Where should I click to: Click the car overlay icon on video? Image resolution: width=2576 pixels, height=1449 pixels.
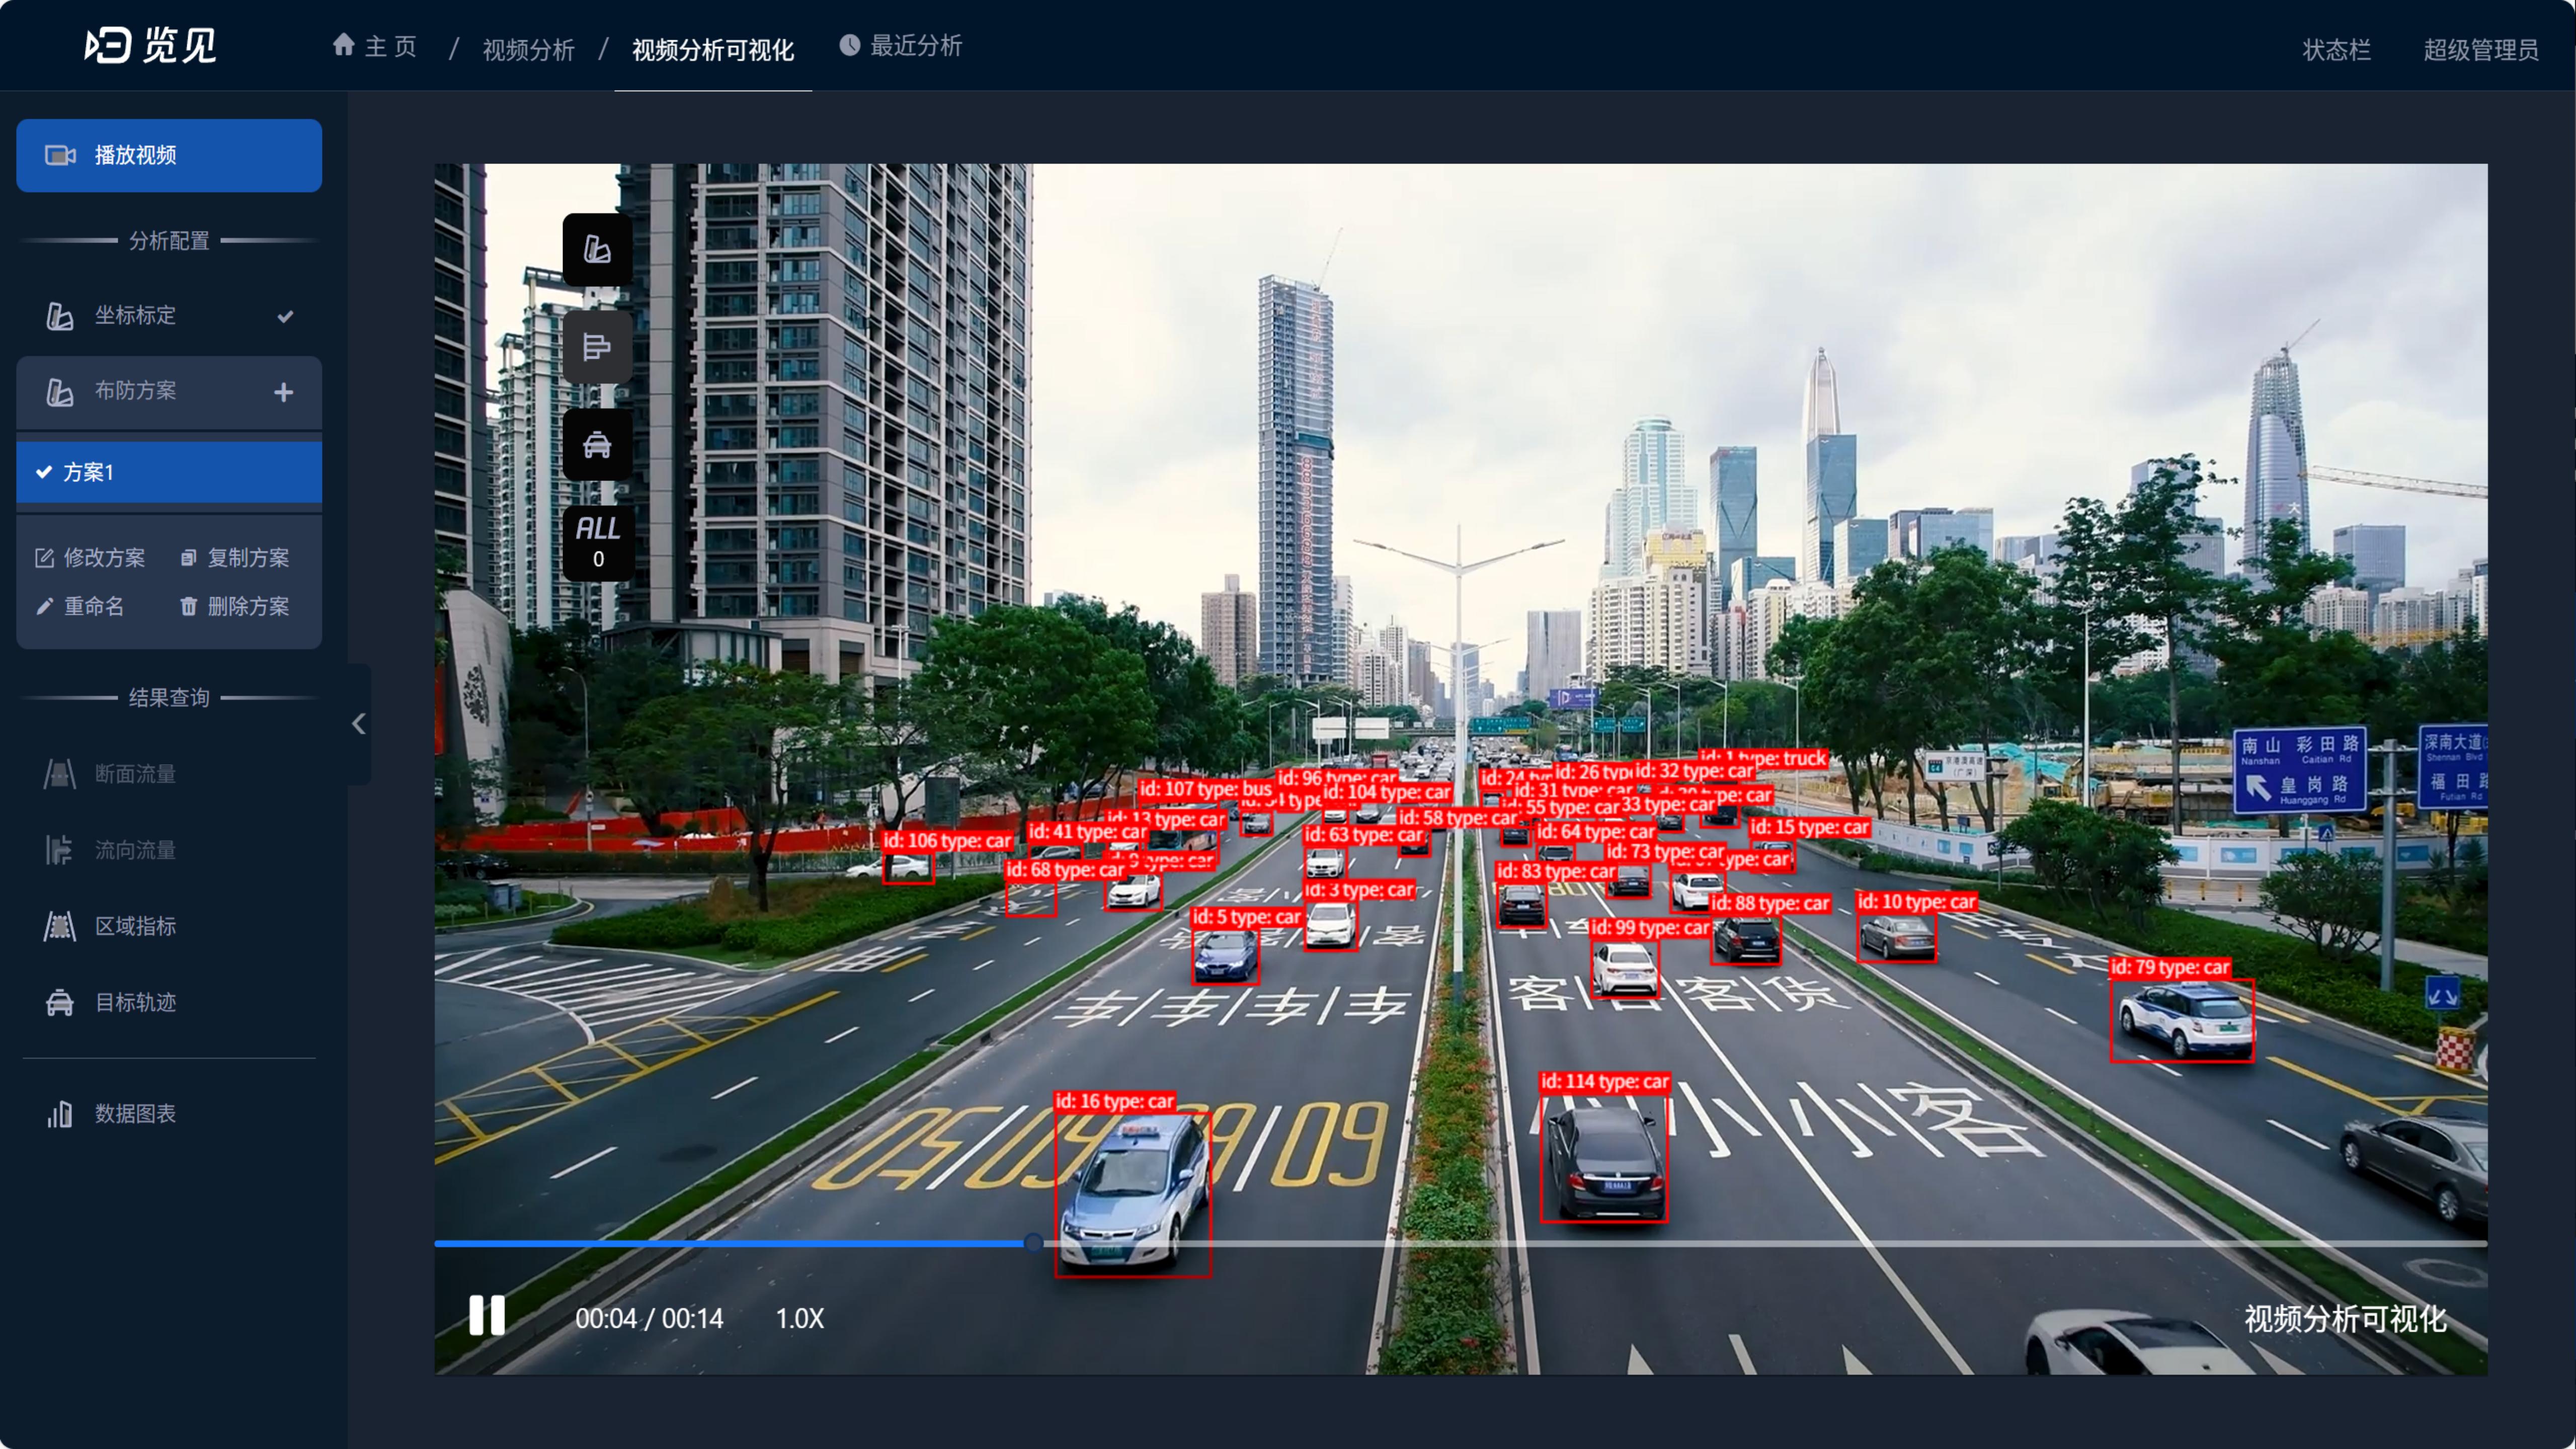pyautogui.click(x=597, y=445)
